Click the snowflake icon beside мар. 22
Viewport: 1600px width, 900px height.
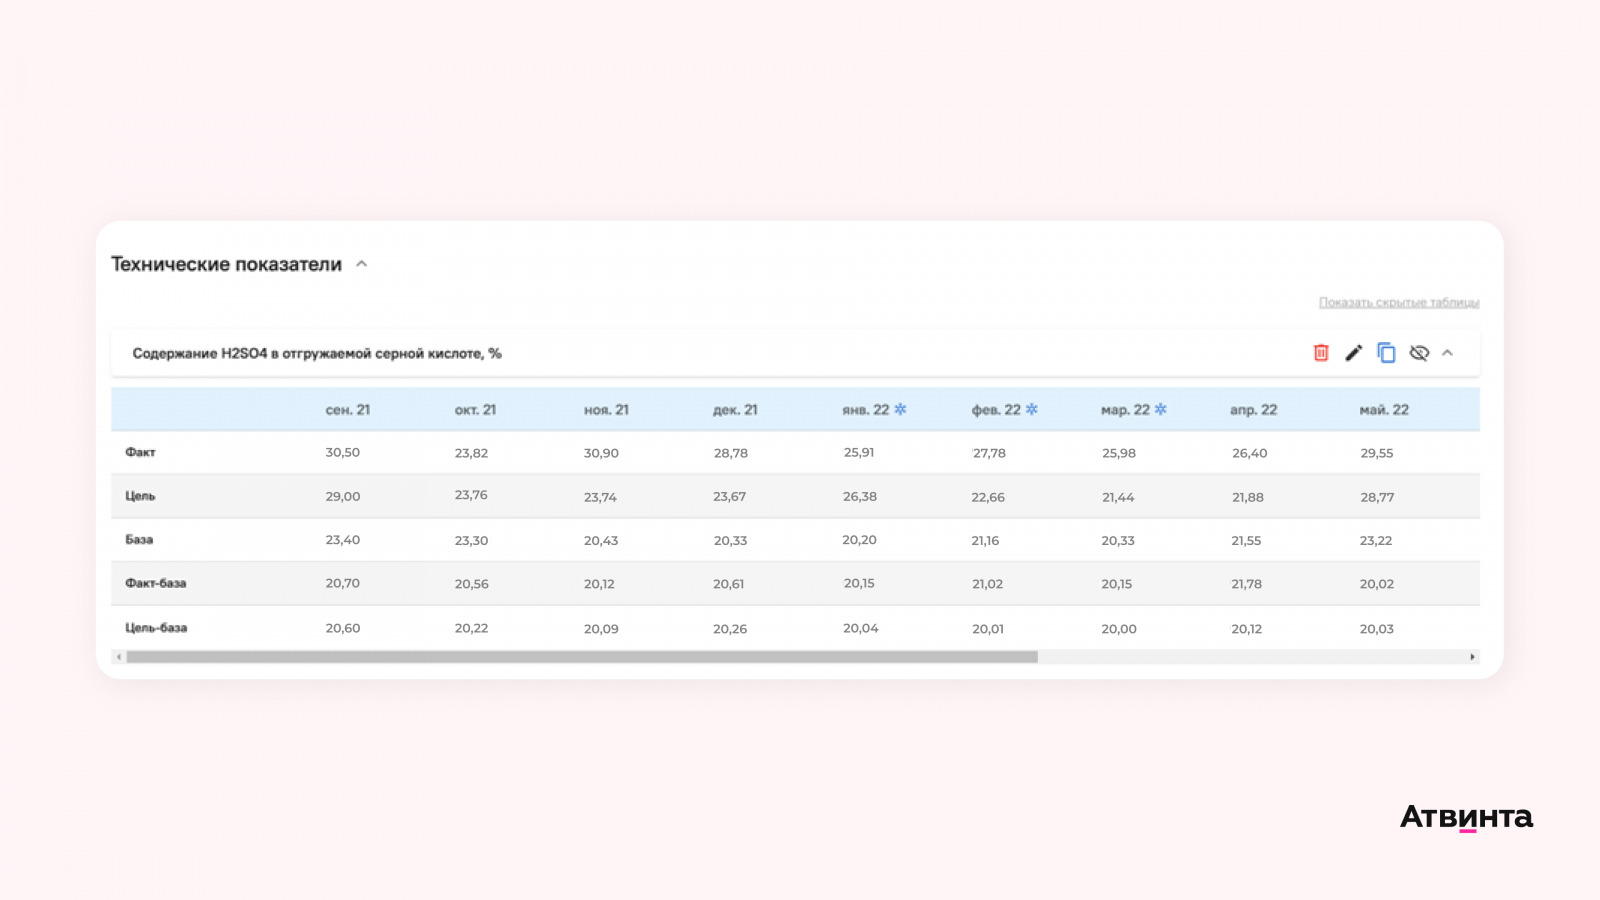[x=1161, y=409]
